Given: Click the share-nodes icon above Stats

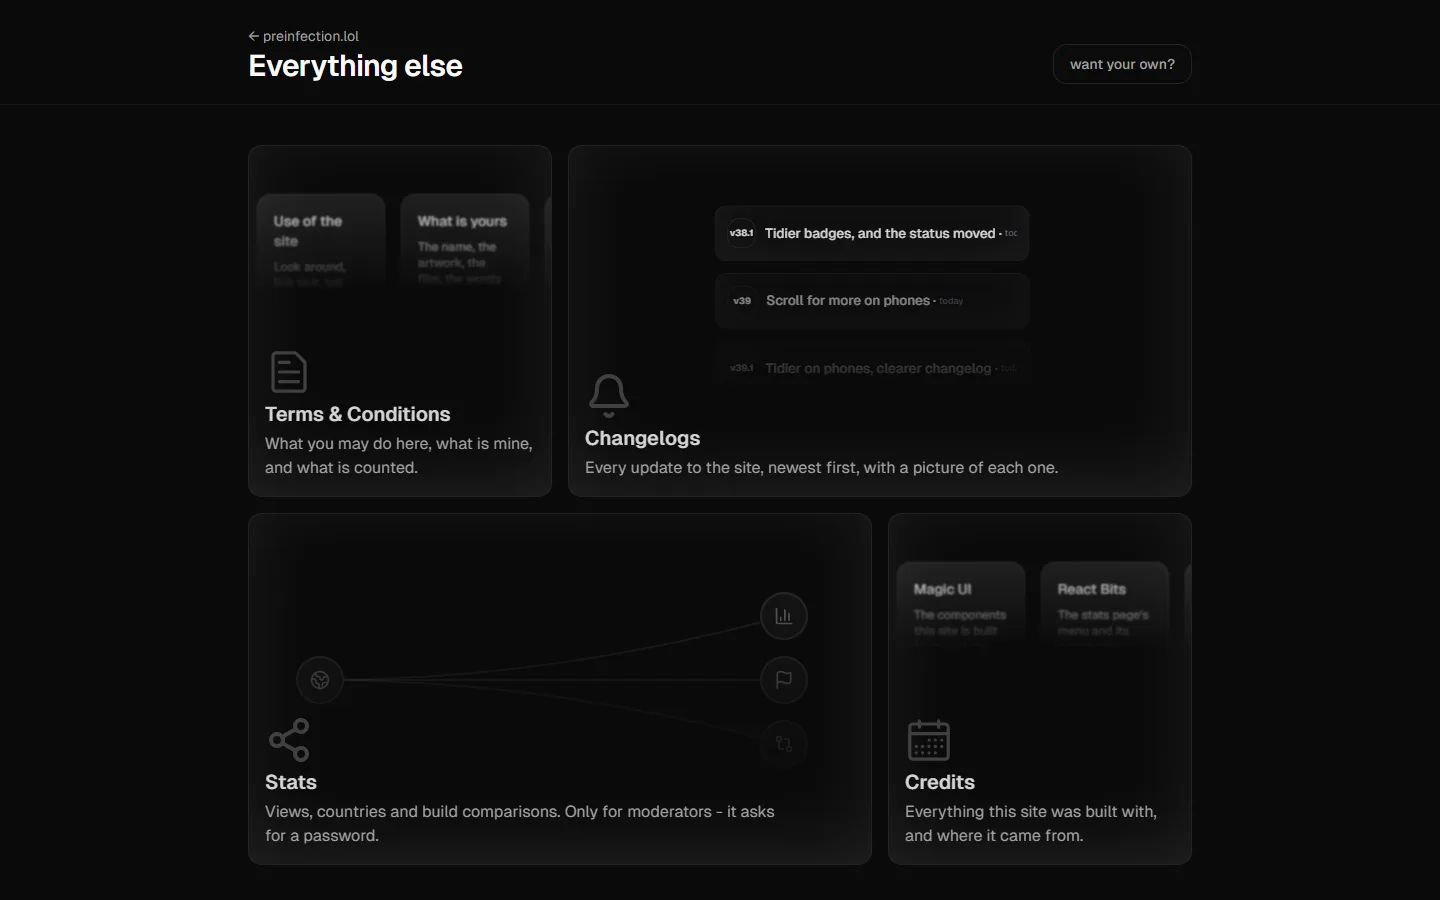Looking at the screenshot, I should 289,740.
